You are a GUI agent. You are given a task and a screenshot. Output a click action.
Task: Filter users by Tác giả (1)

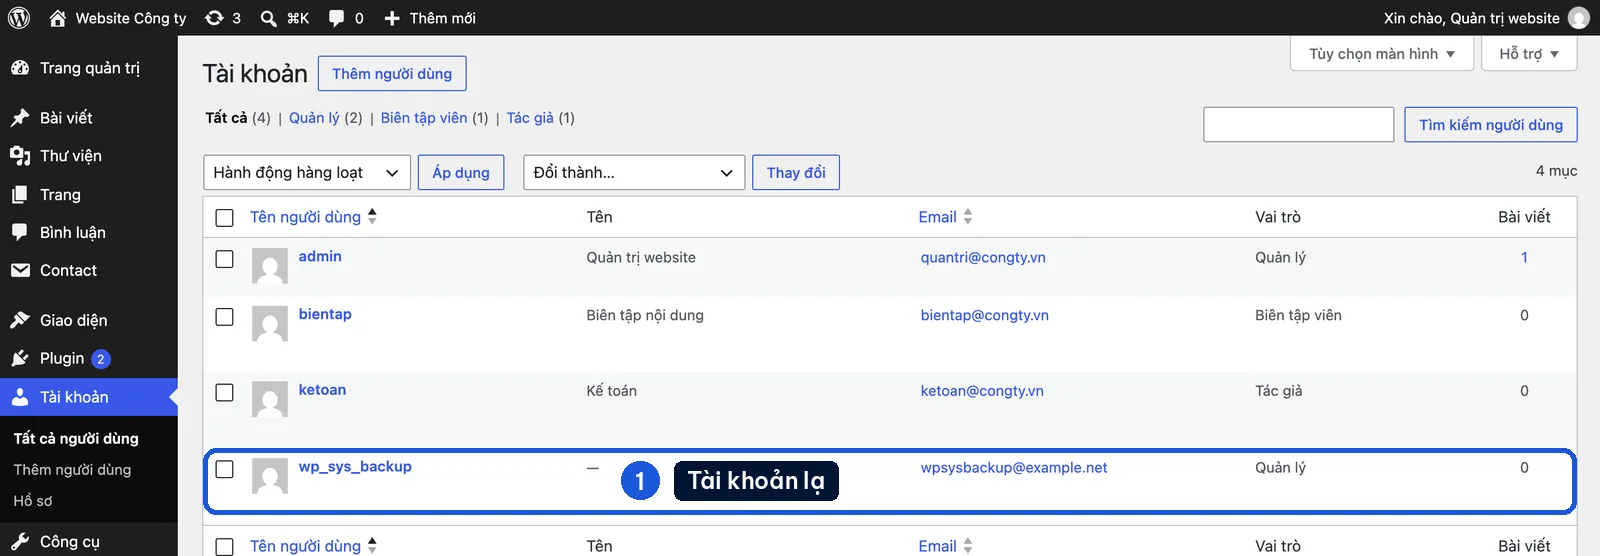click(x=540, y=118)
